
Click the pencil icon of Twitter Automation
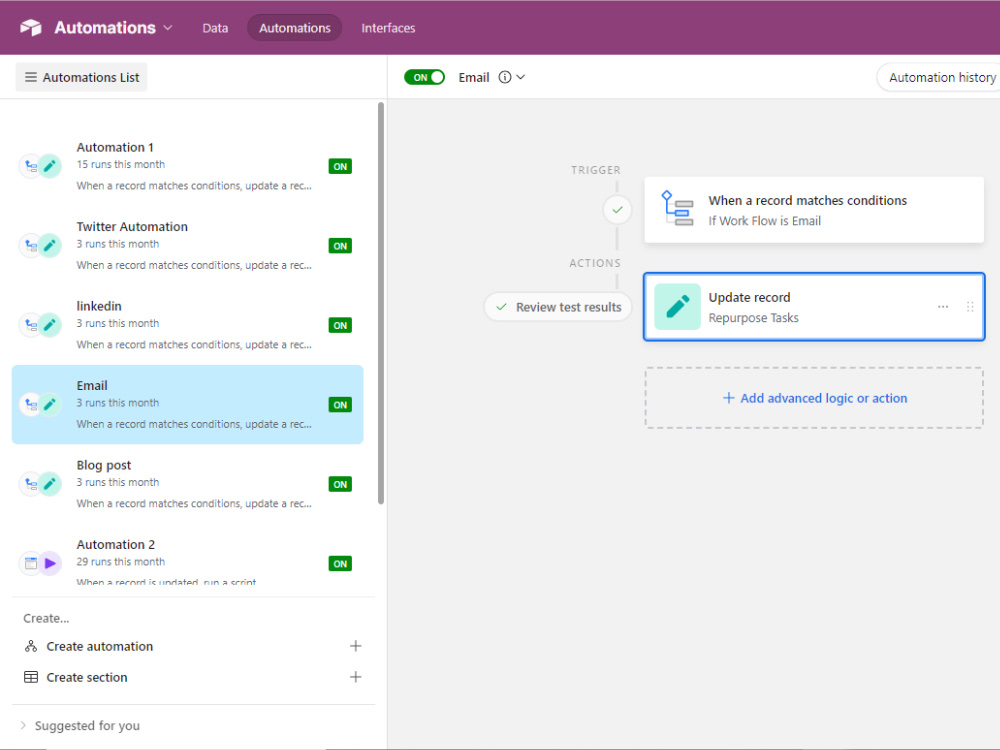pyautogui.click(x=50, y=246)
